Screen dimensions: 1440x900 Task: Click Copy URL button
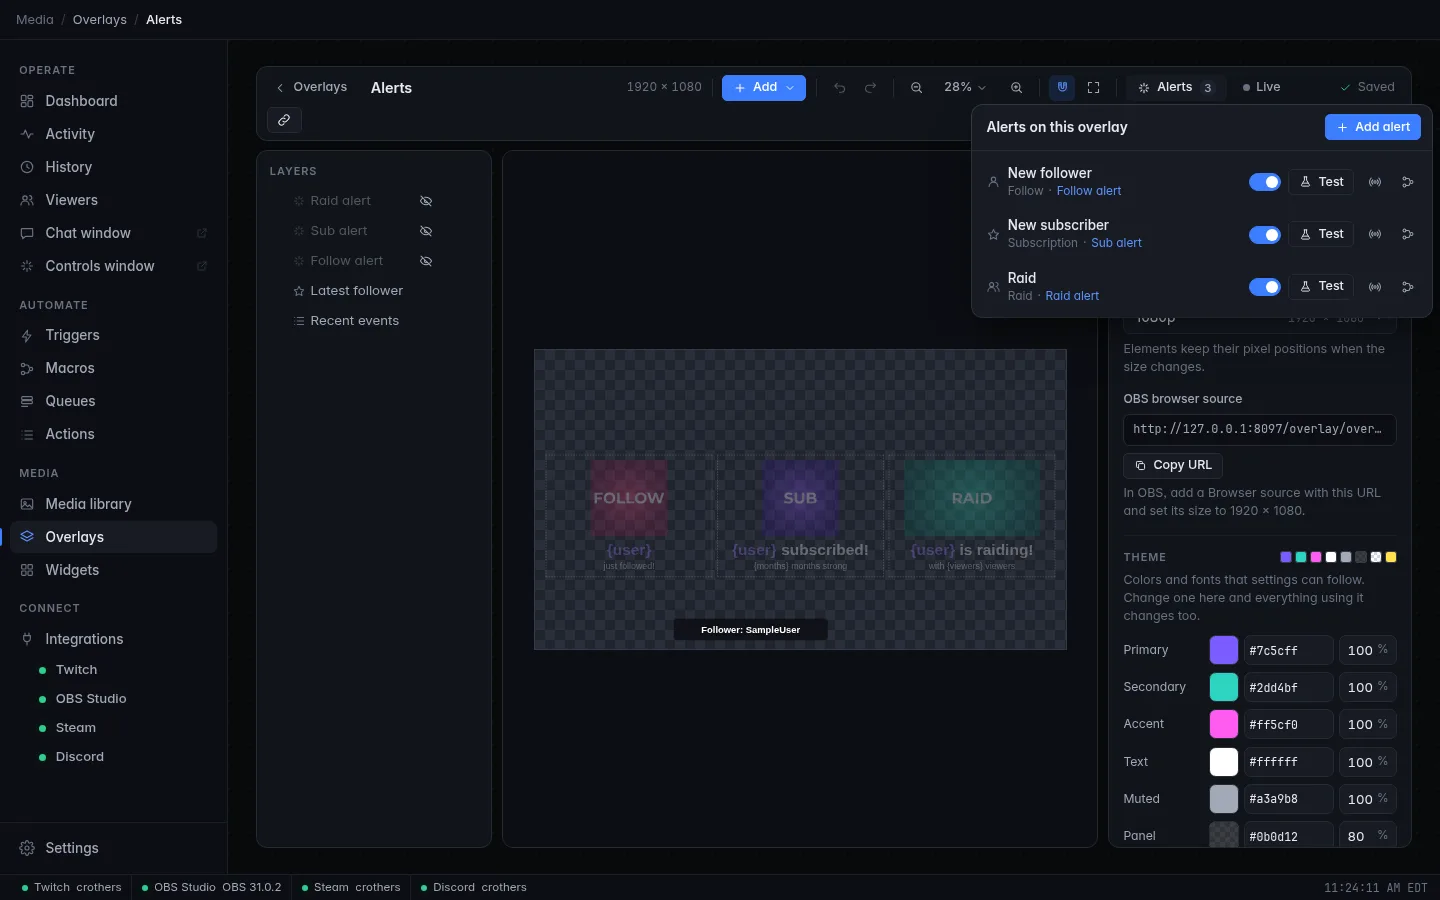[1172, 465]
